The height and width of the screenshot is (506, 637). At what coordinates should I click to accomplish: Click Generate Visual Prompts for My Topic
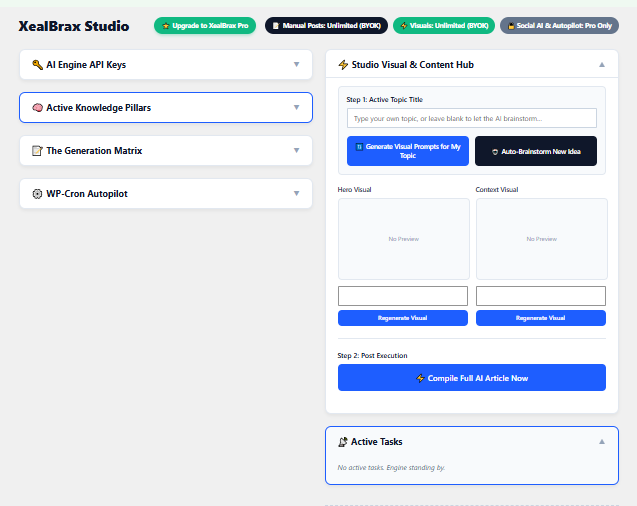point(408,151)
